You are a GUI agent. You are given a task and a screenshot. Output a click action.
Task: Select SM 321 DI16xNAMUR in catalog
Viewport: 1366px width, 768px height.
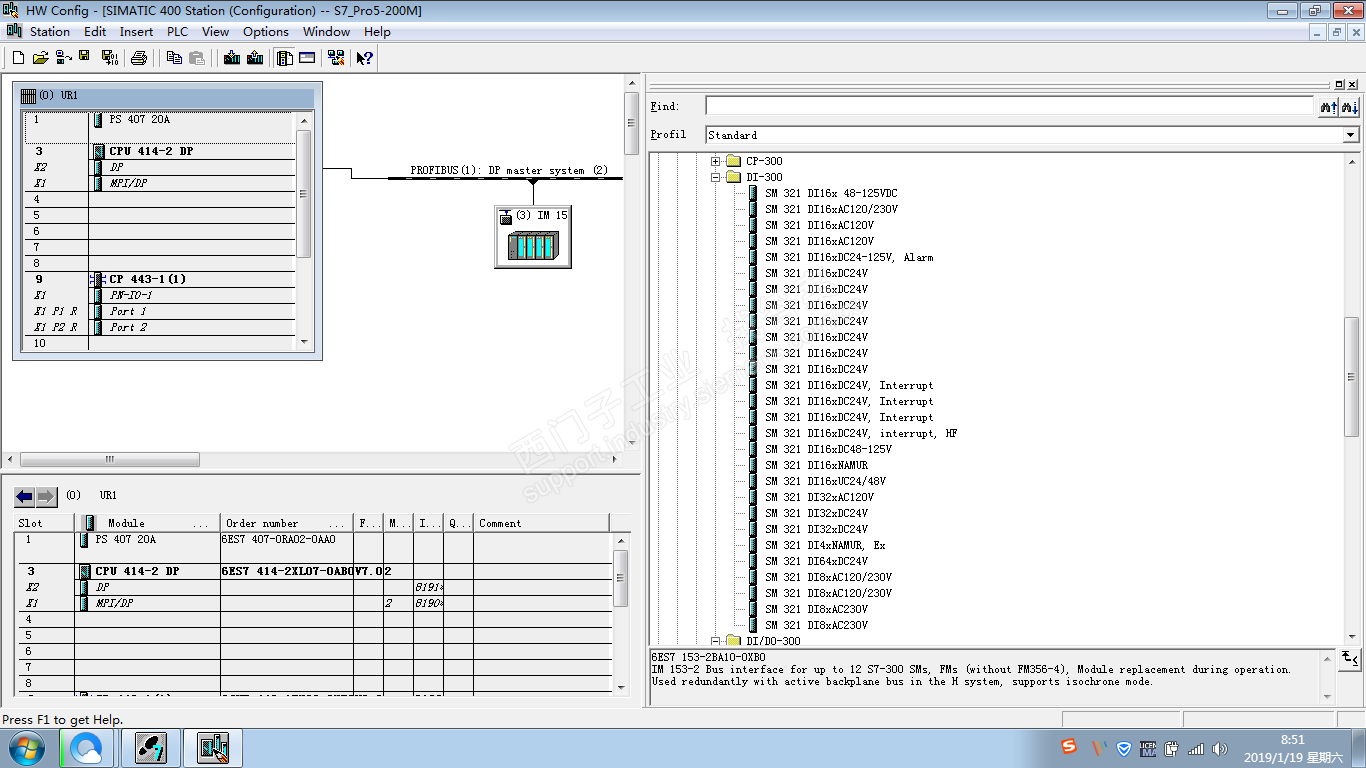coord(816,465)
